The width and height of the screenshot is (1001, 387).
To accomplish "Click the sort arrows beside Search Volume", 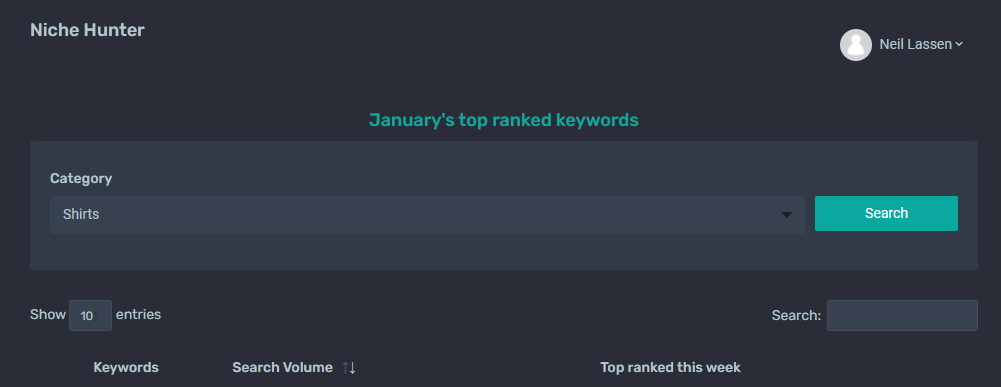I will 349,368.
